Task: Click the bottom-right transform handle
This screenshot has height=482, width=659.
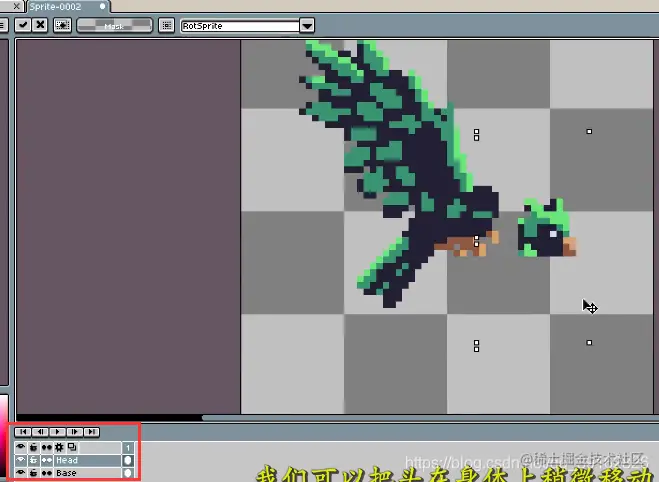Action: (x=589, y=343)
